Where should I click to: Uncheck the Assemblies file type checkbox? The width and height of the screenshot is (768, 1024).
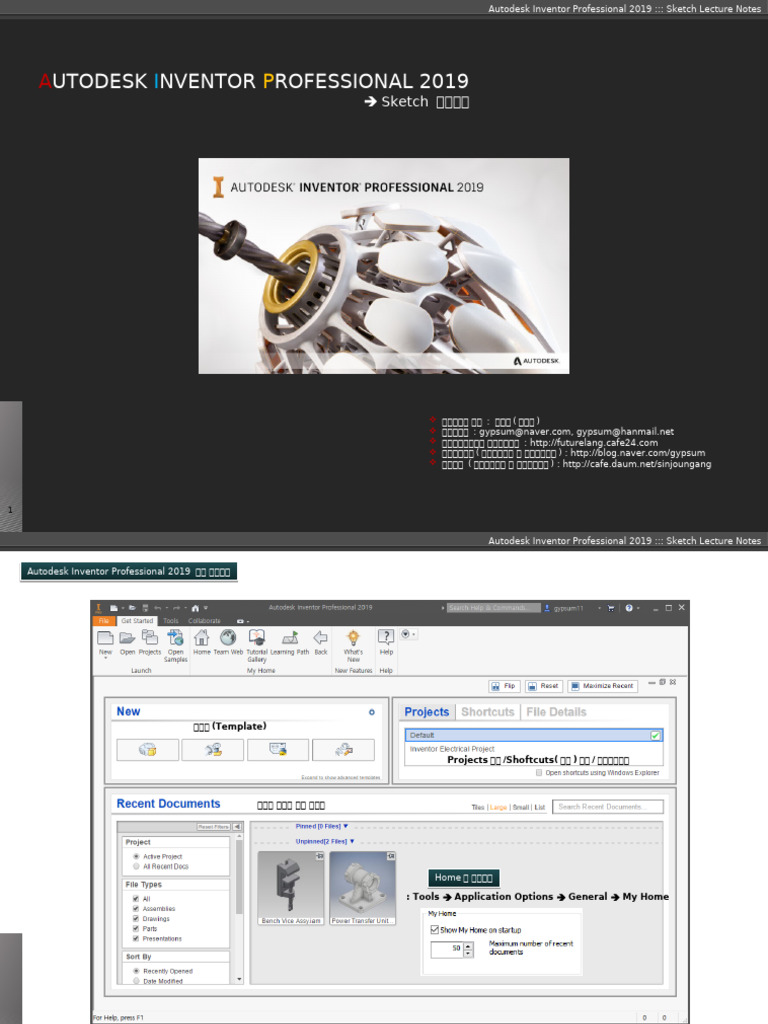(136, 909)
